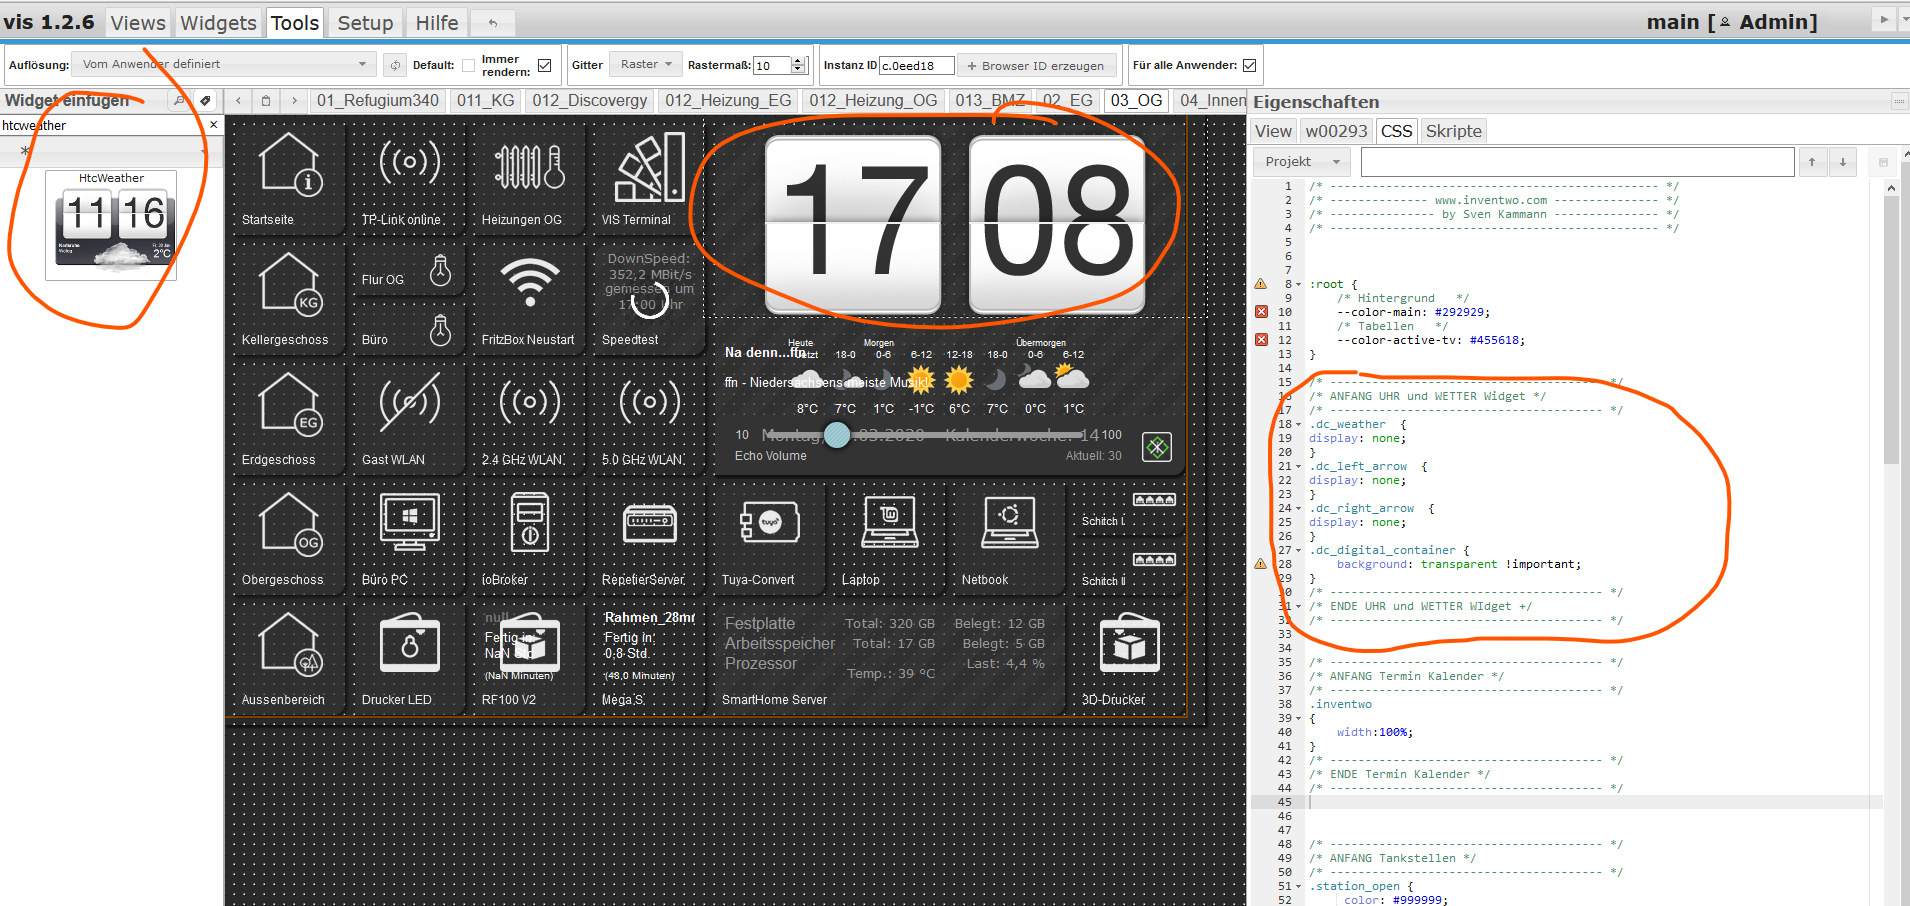Click the Echo Volume slider handle

(x=837, y=434)
